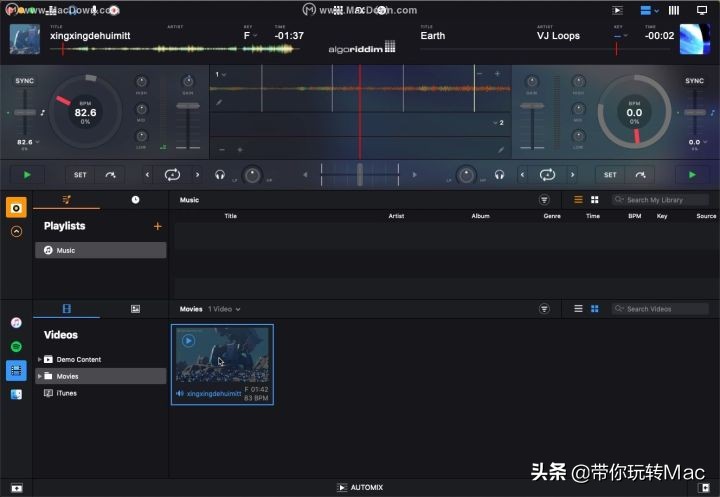Screen dimensions: 720x497
Task: Search in the Videos field
Action: (660, 309)
